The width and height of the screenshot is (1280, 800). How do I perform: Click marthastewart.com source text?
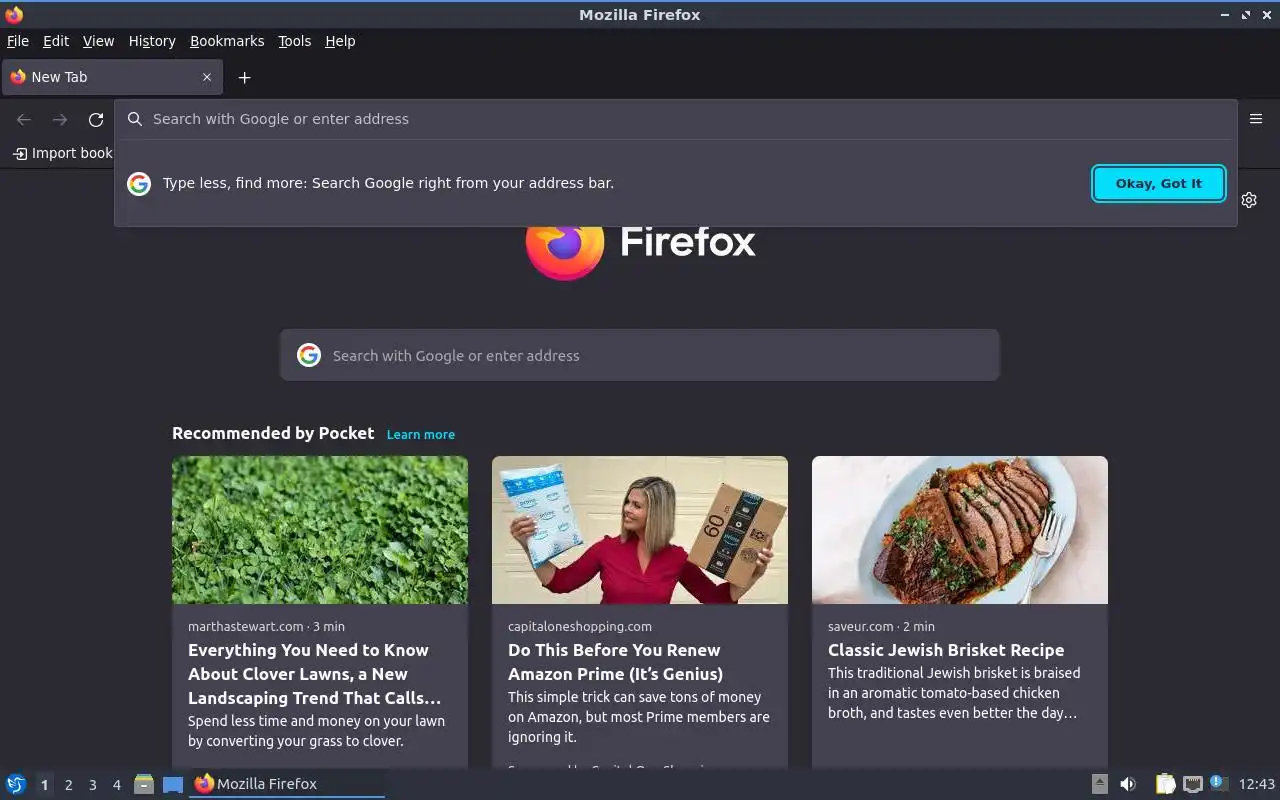click(x=246, y=626)
